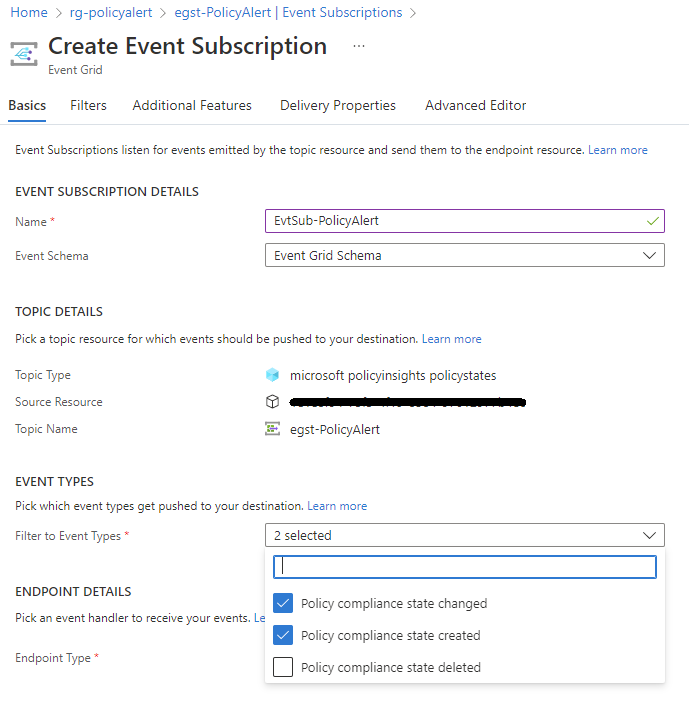
Task: Uncheck Policy compliance state created
Action: [x=283, y=635]
